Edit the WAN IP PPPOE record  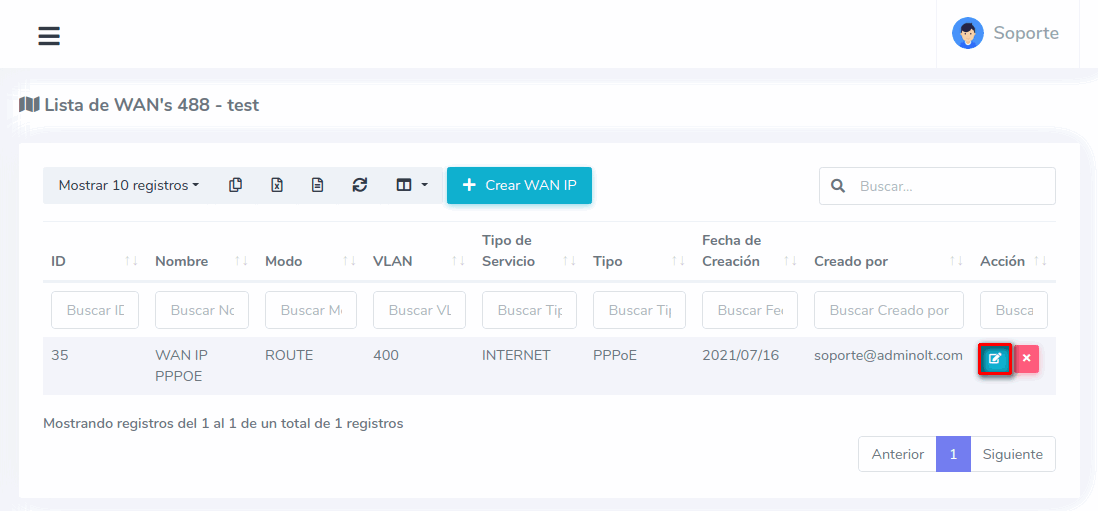[x=994, y=359]
